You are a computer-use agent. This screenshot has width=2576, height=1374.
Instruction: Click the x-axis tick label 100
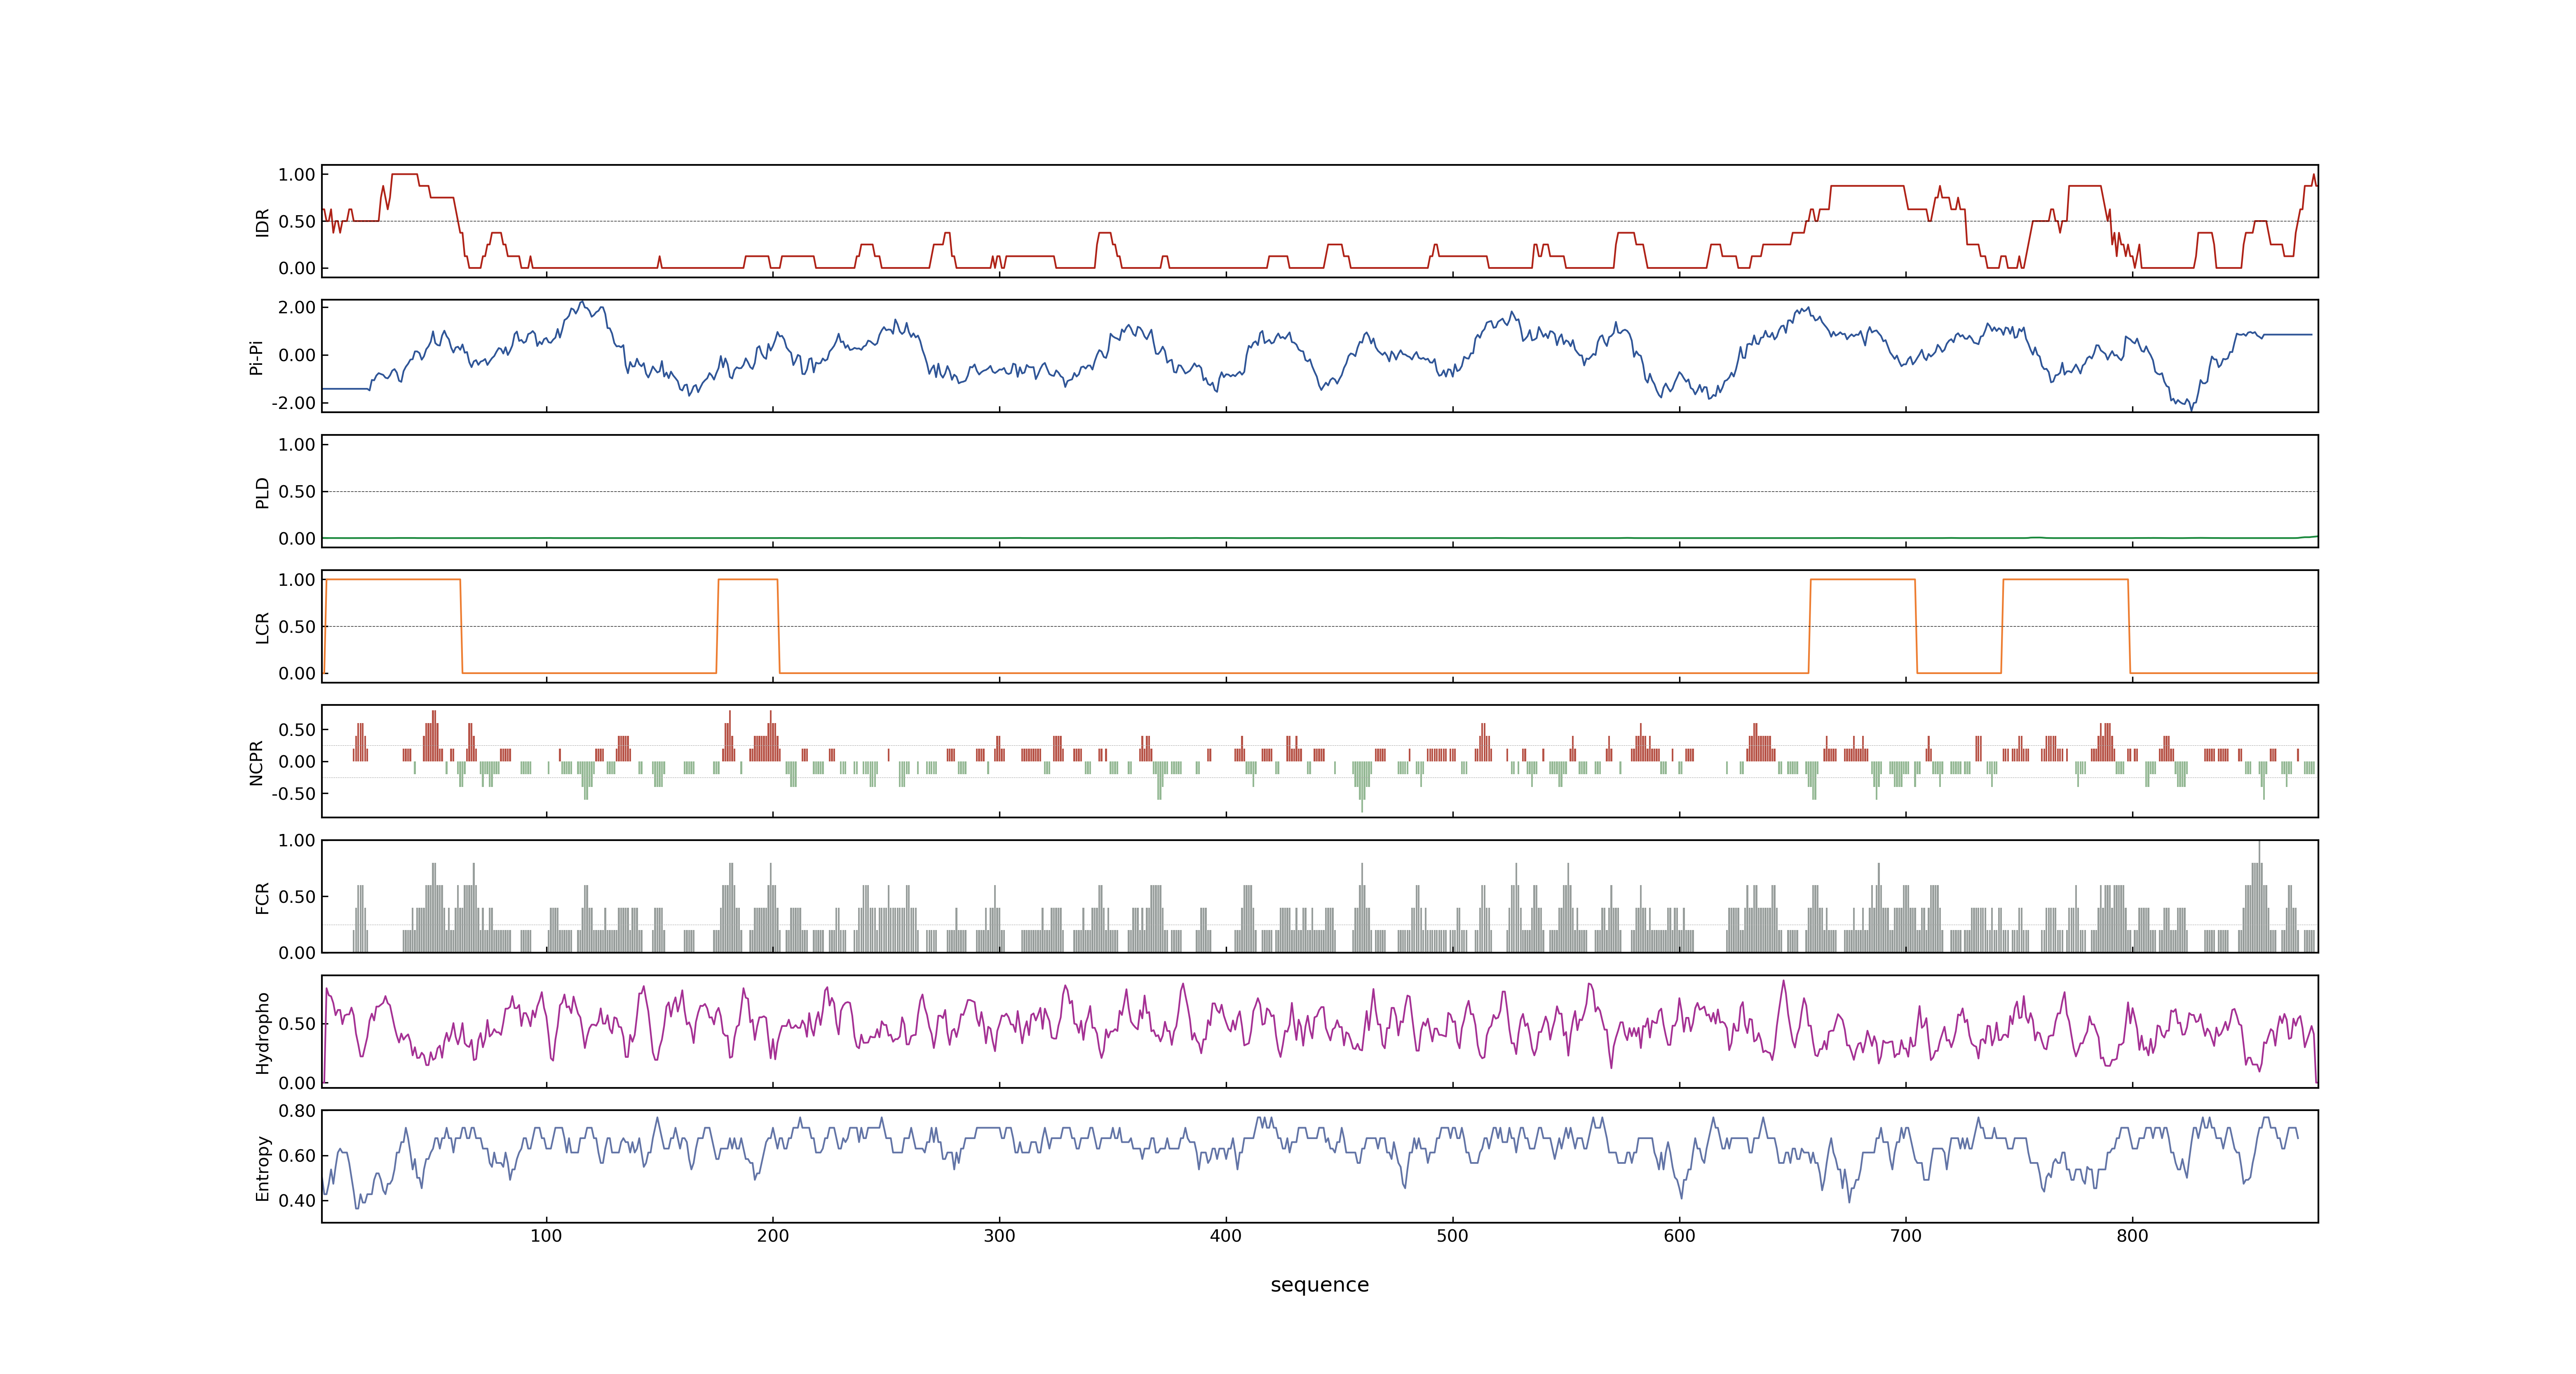pos(546,1236)
